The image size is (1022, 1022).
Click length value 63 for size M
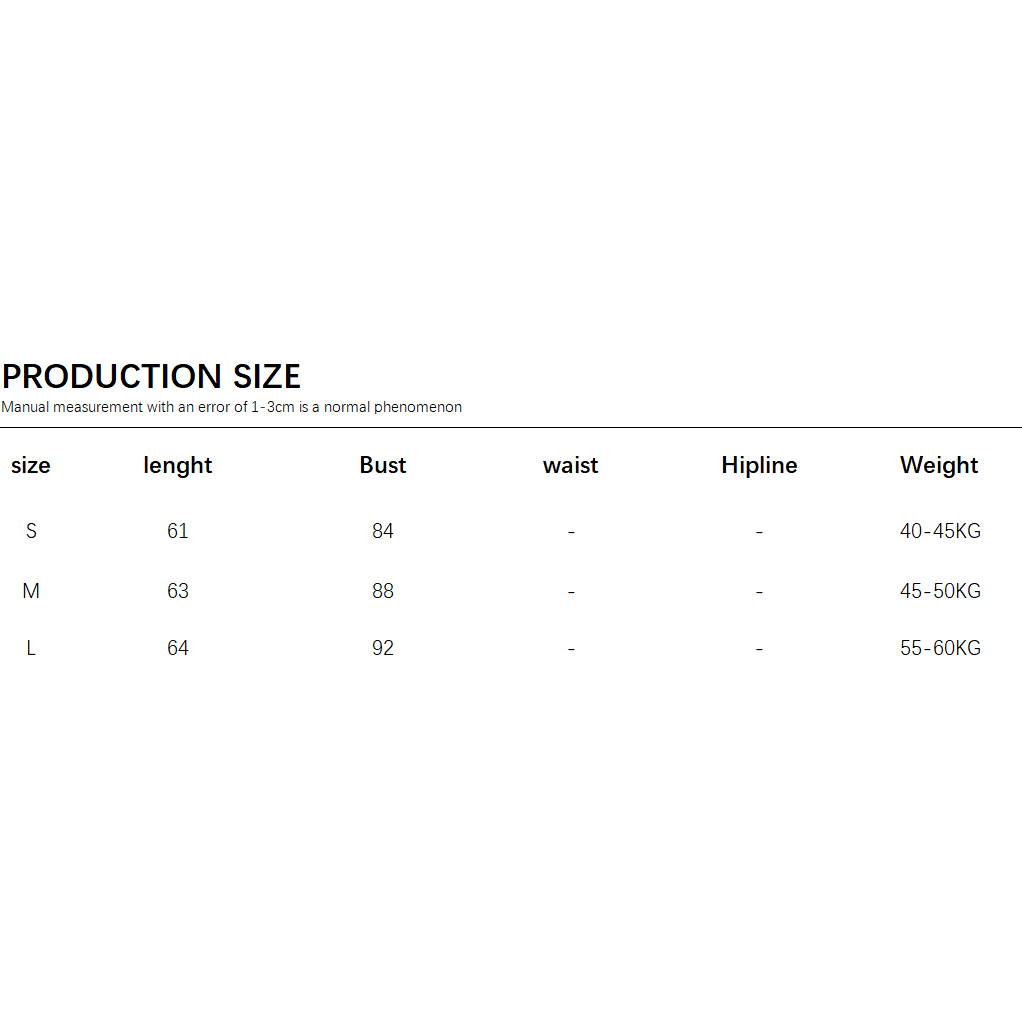(x=178, y=591)
